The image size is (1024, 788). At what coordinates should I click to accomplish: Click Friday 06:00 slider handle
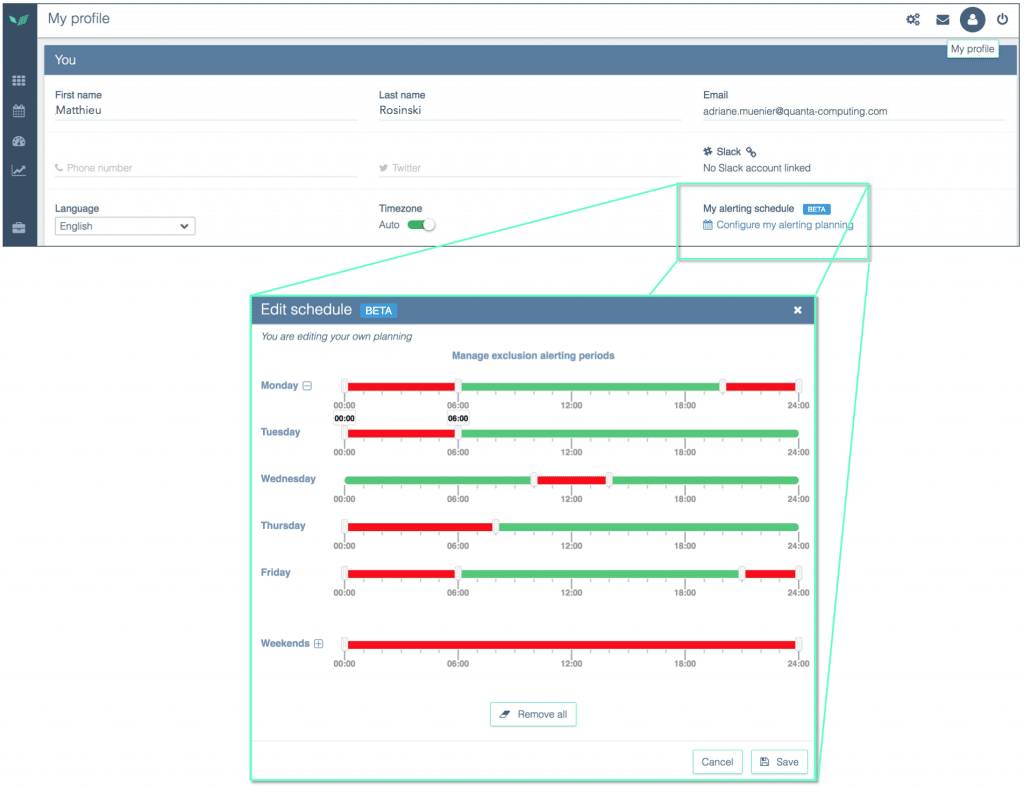click(x=458, y=574)
